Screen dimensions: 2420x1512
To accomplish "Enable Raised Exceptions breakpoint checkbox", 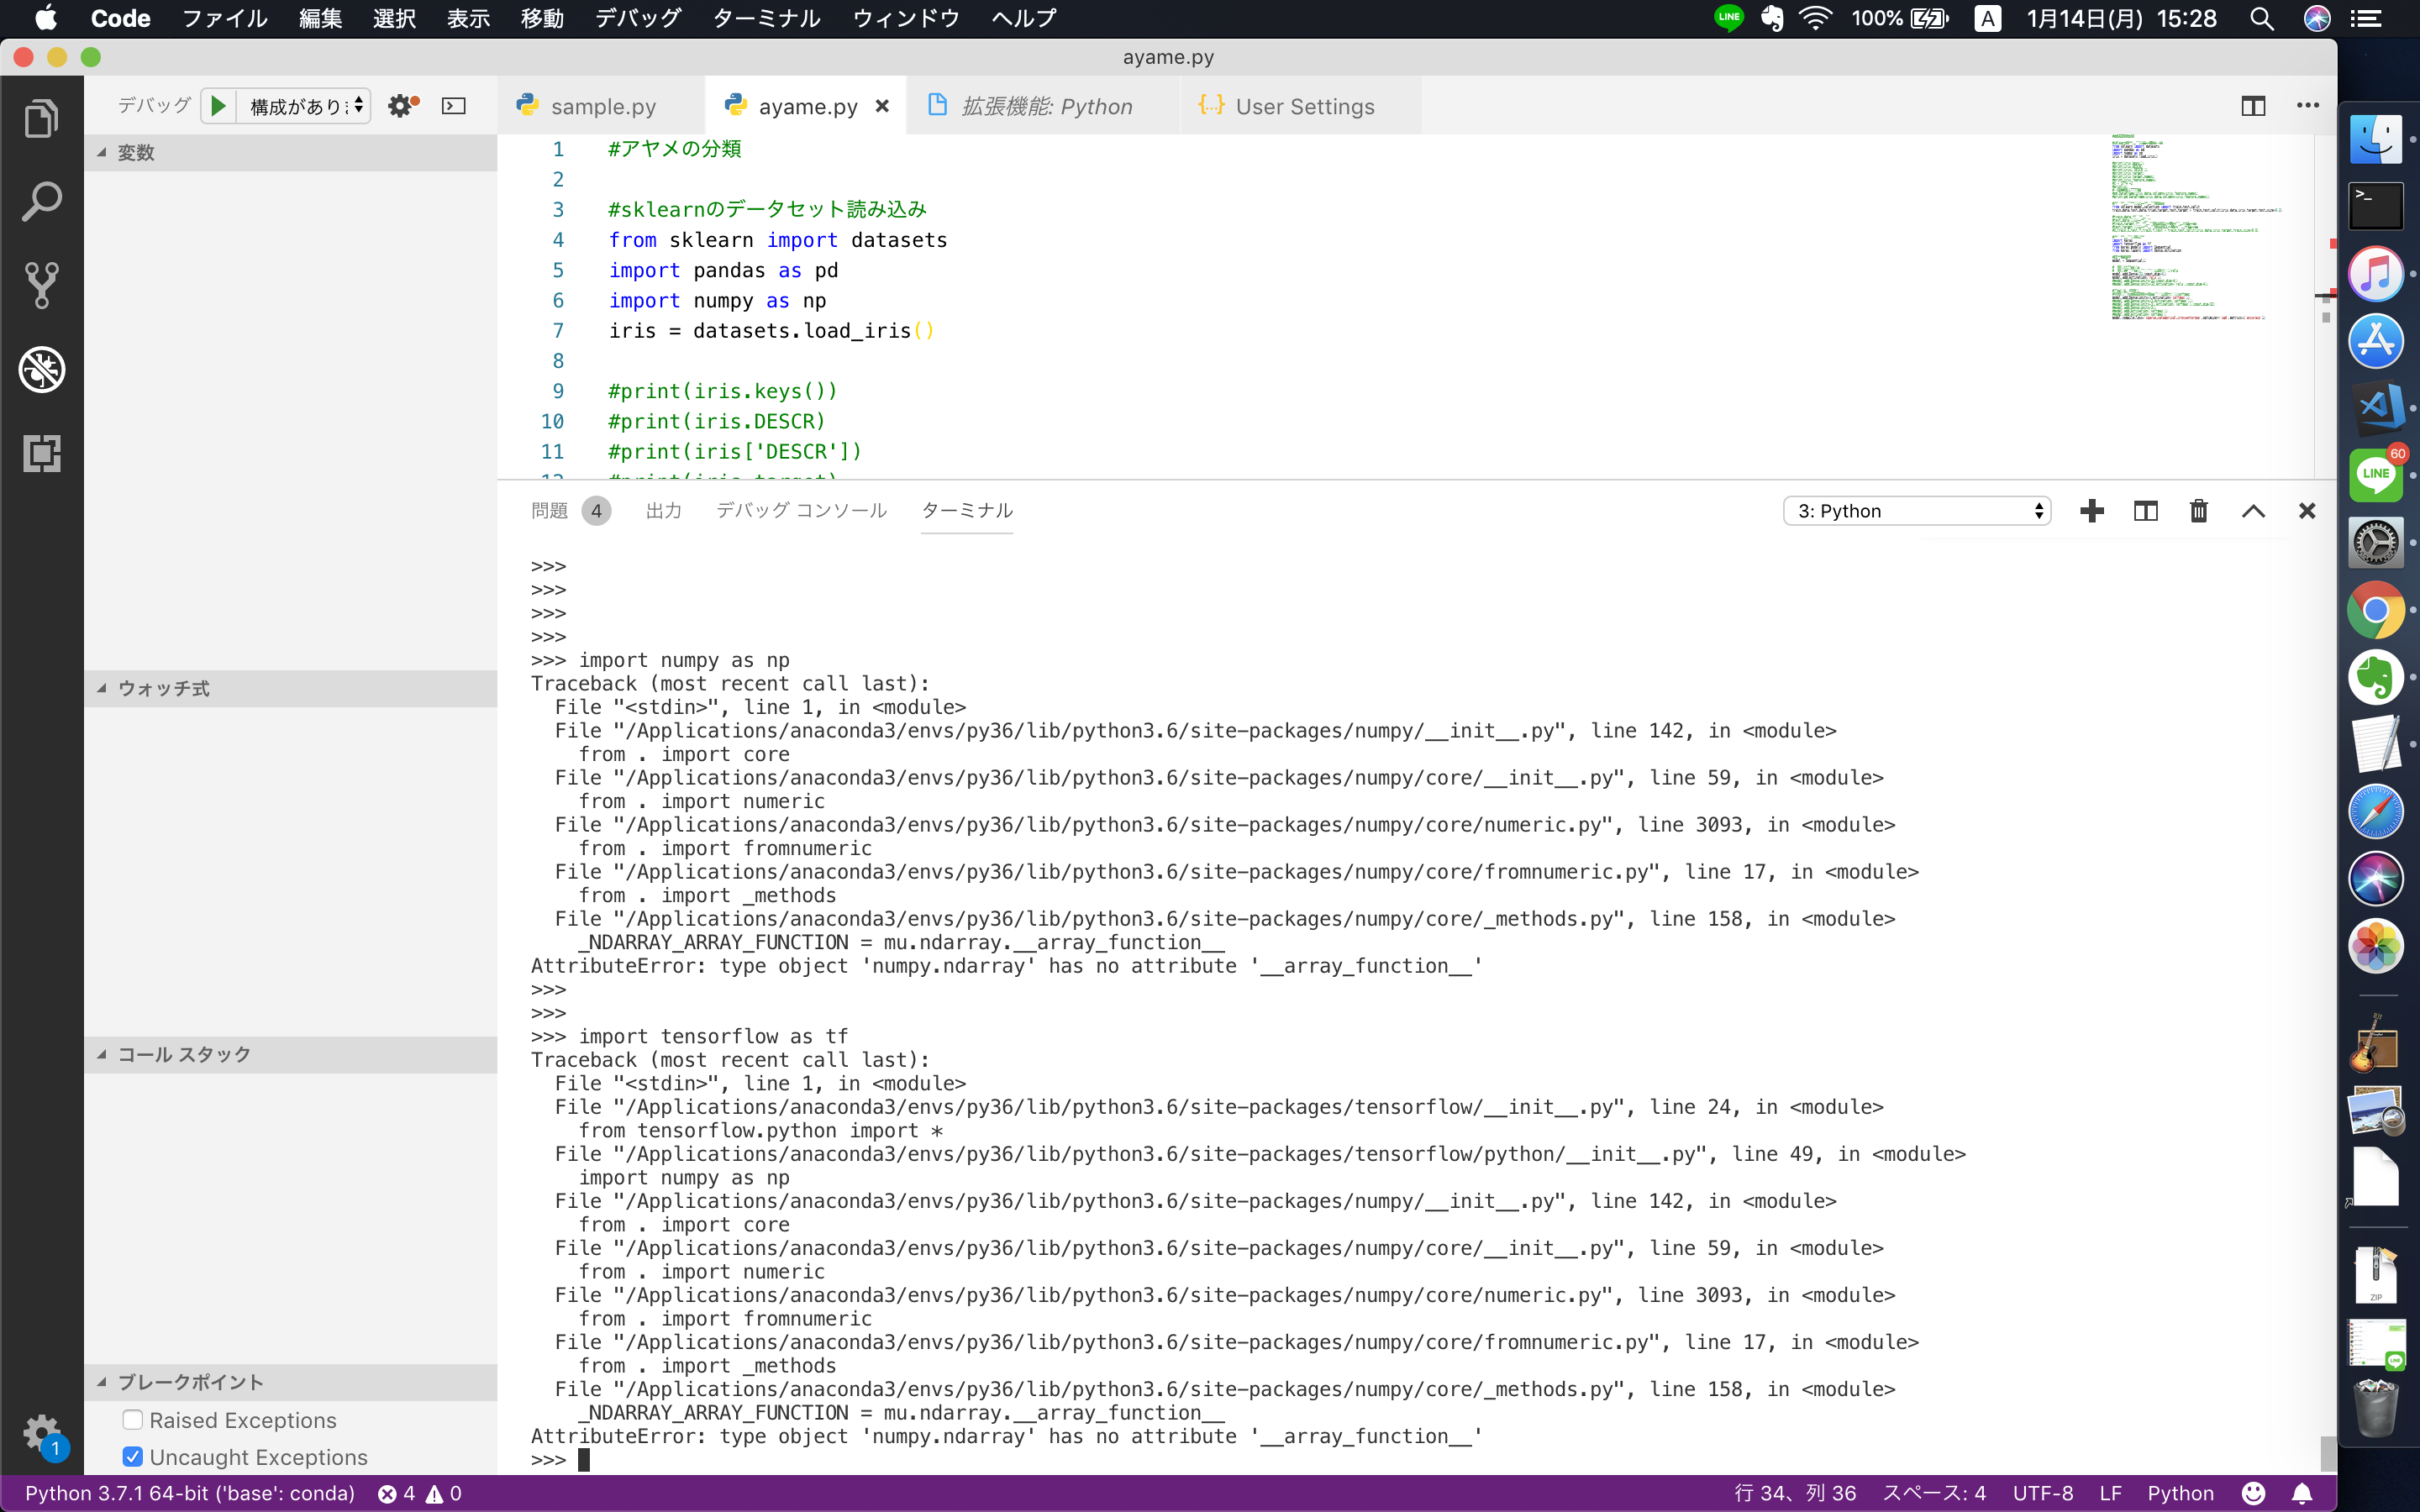I will (x=132, y=1419).
